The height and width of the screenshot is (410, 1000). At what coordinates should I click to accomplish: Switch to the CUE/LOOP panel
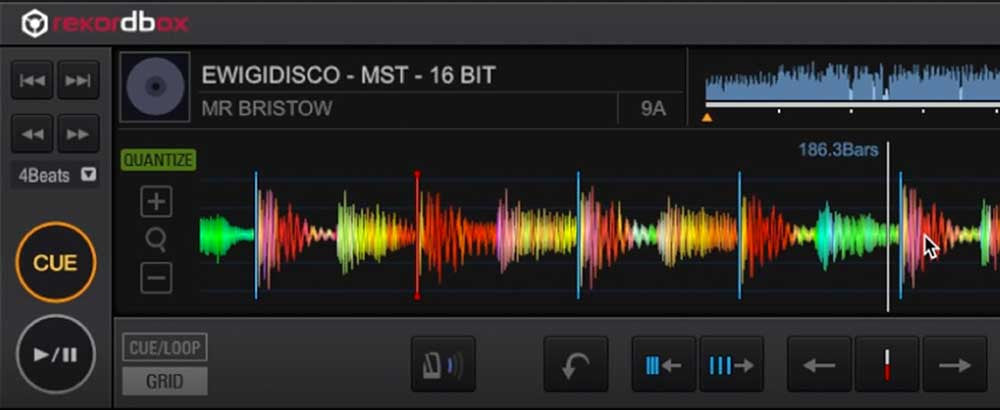(x=165, y=348)
